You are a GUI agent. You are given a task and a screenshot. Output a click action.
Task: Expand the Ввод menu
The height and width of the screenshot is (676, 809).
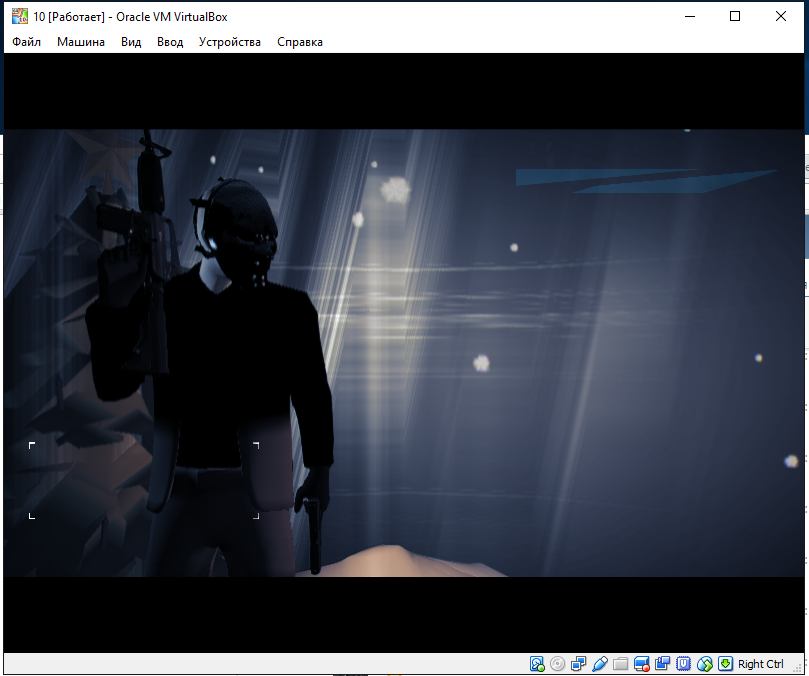(170, 42)
